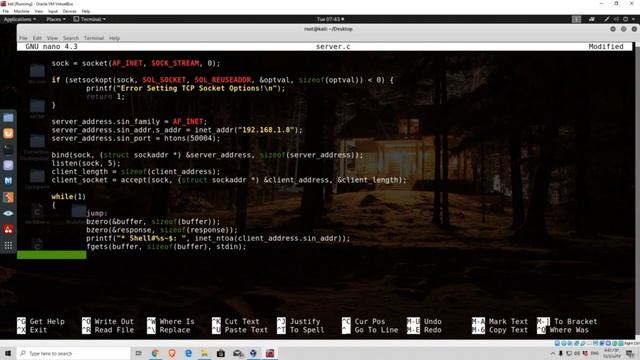Click the volume icon in Kali top bar
Screen dimensions: 640x360
616,19
